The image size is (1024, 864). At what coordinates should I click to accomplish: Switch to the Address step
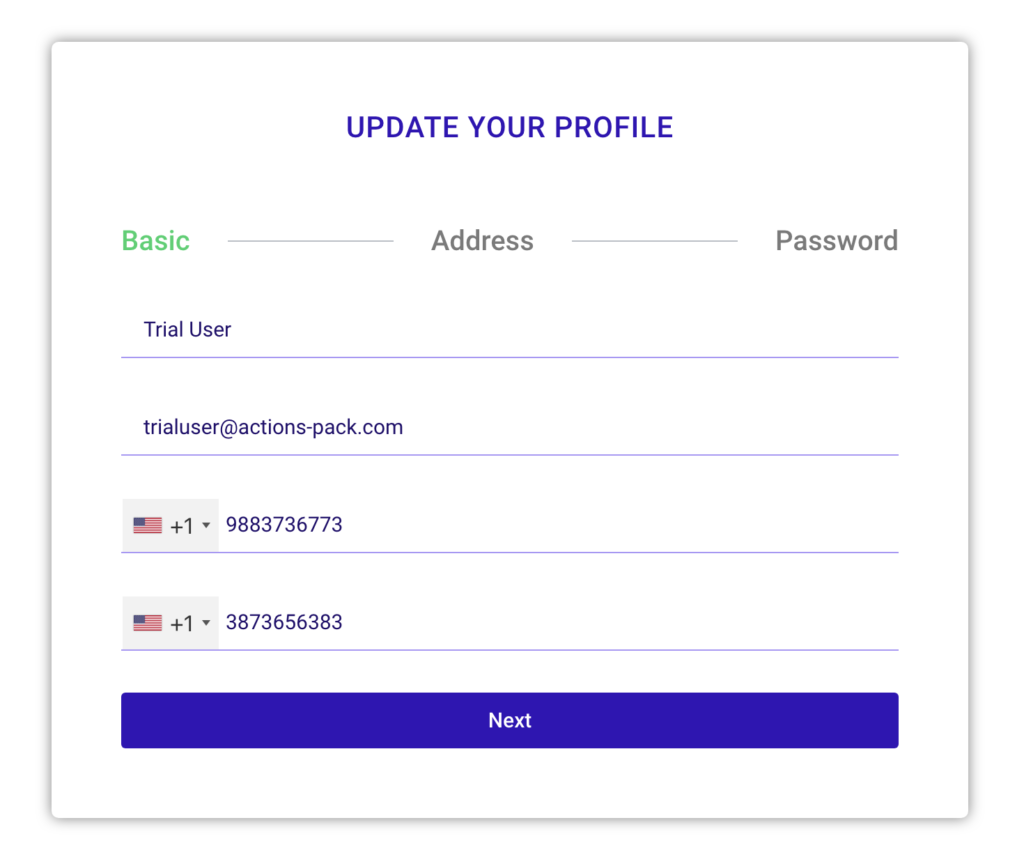(x=483, y=241)
